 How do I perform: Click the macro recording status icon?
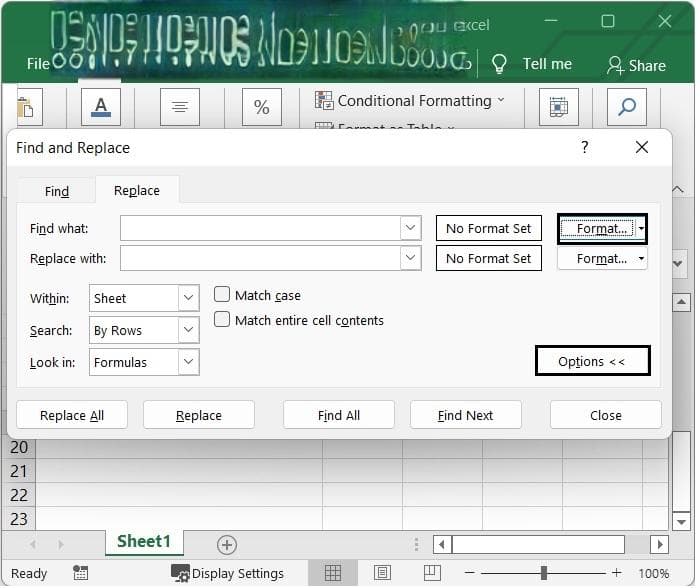click(x=80, y=573)
